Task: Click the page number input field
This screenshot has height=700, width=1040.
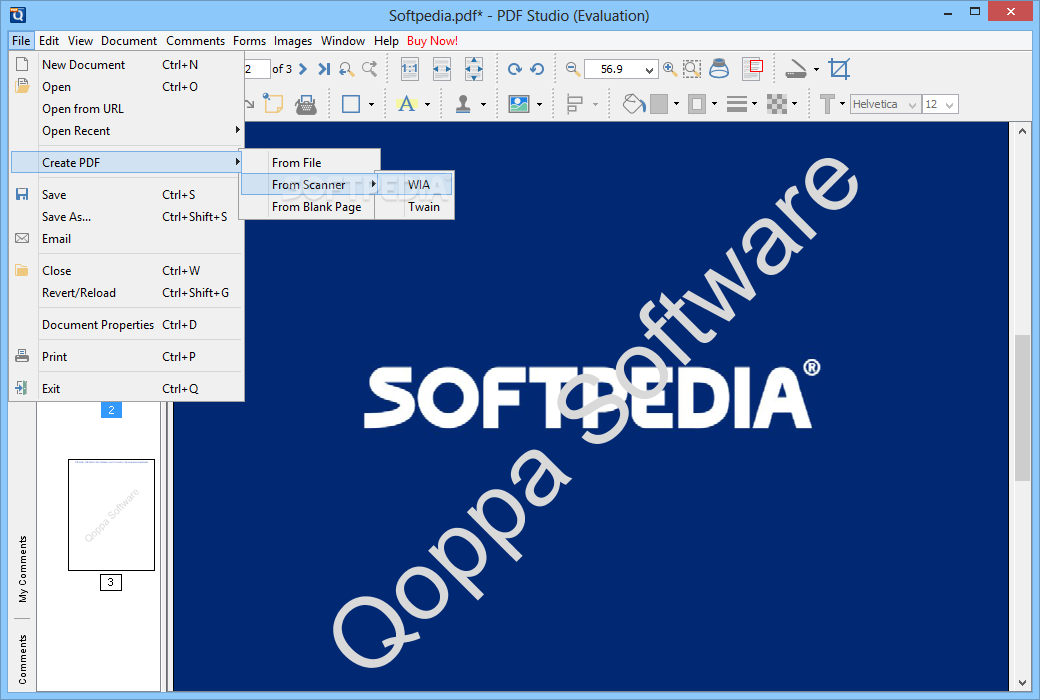Action: tap(257, 69)
